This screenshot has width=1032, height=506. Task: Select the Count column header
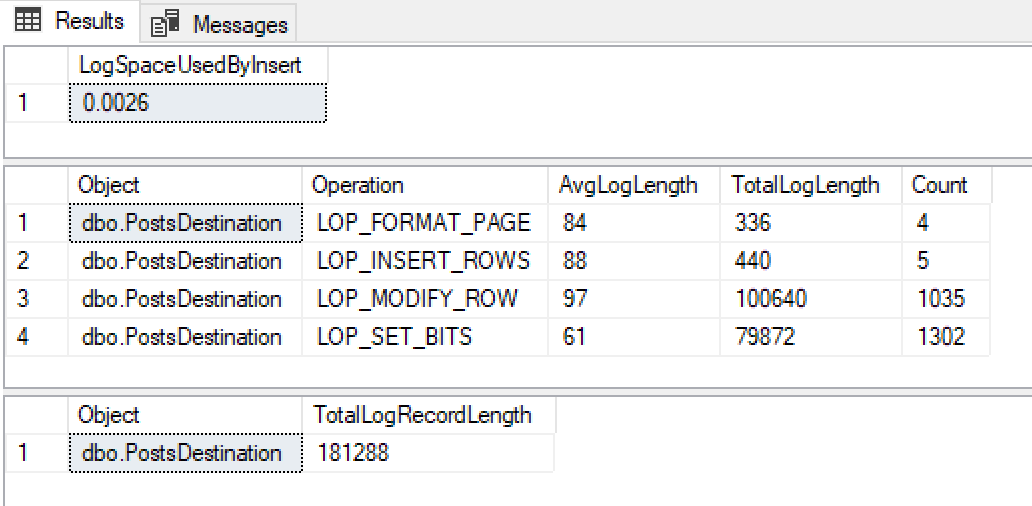click(x=939, y=185)
